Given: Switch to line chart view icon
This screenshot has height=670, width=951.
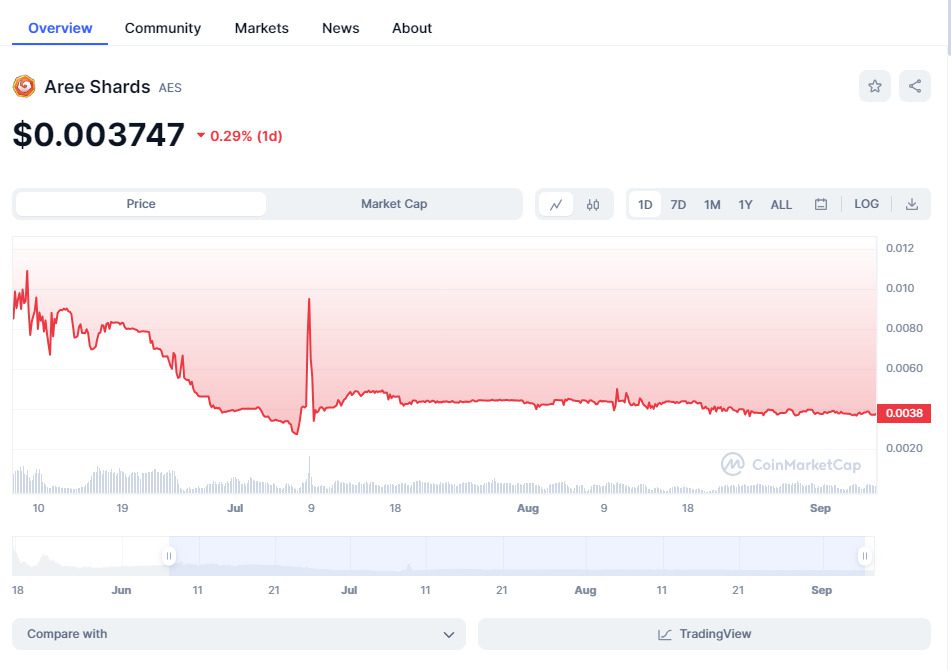Looking at the screenshot, I should pyautogui.click(x=556, y=204).
